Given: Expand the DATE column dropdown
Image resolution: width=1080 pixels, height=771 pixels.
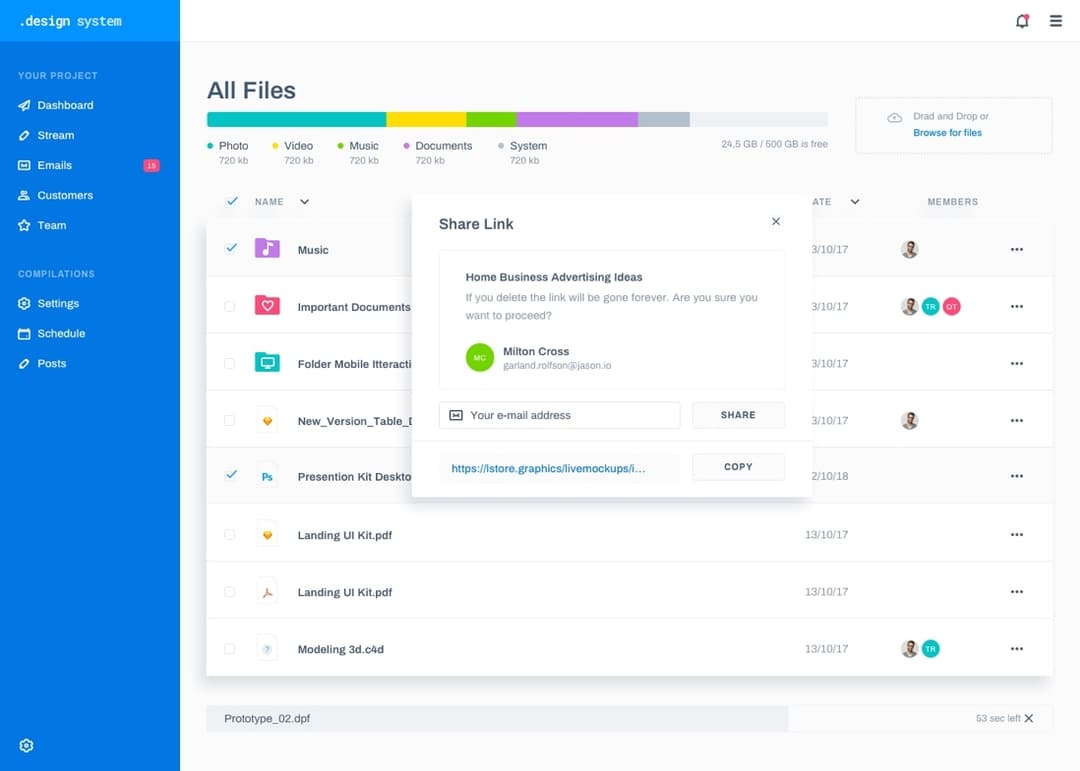Looking at the screenshot, I should [x=855, y=201].
